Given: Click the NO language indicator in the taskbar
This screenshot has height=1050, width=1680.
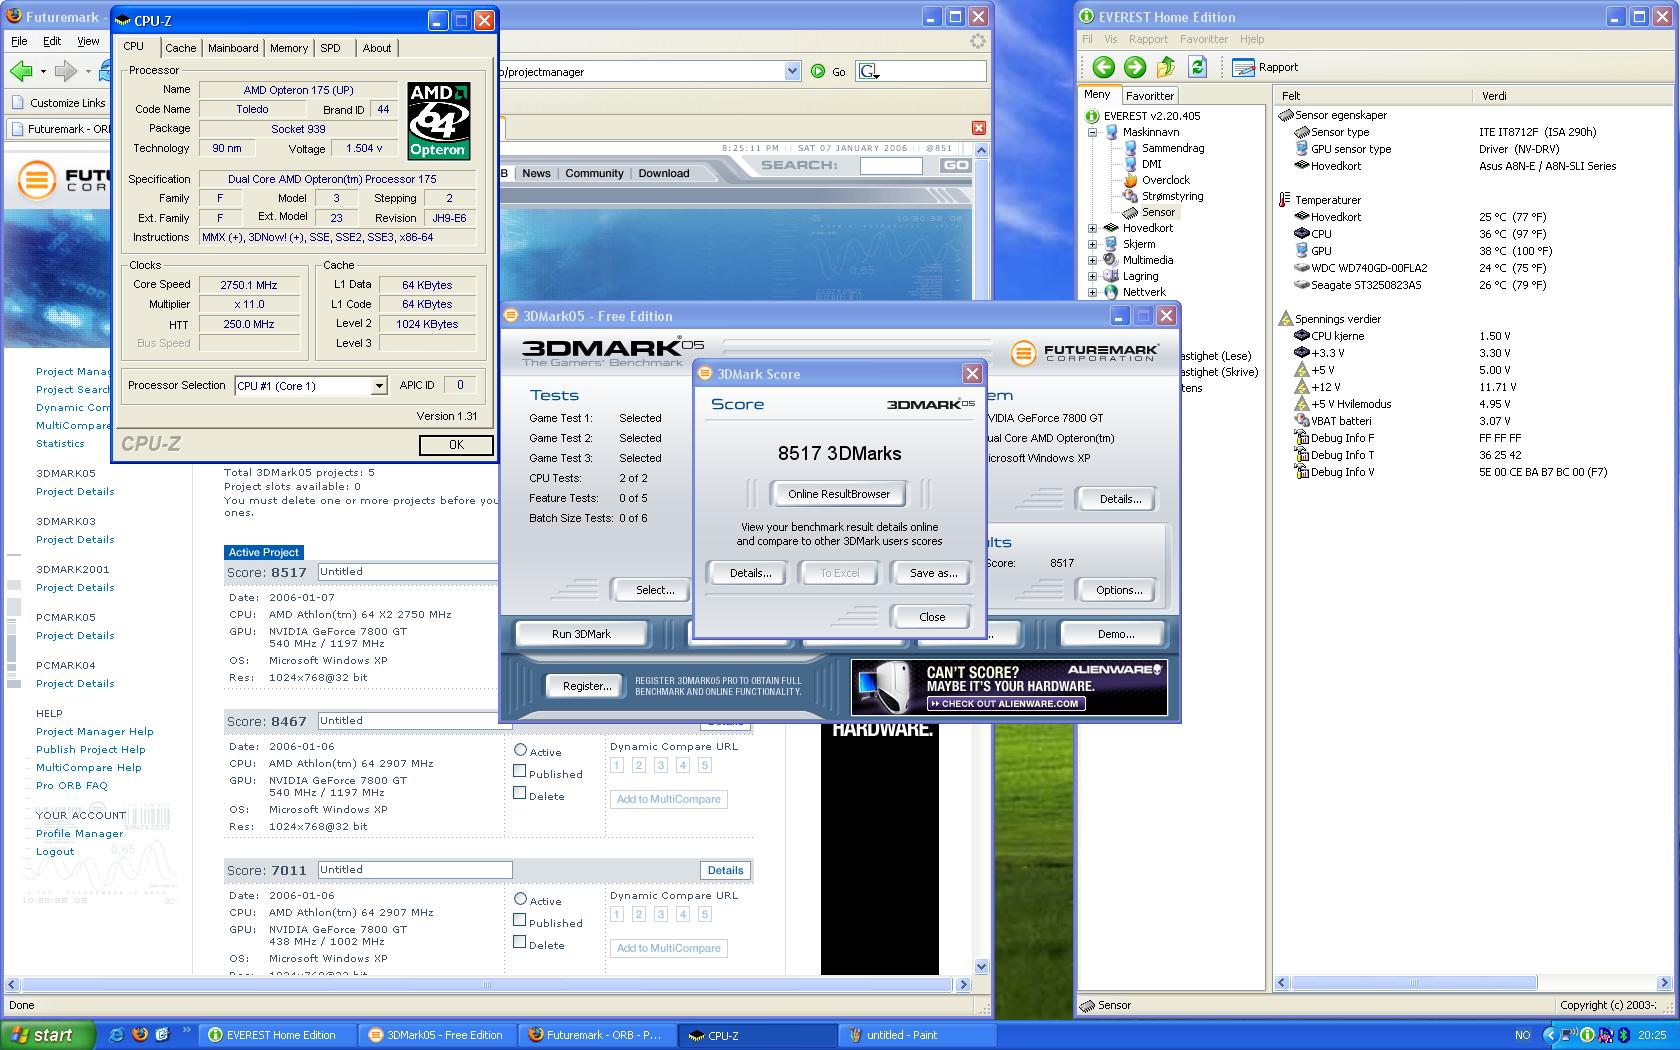Looking at the screenshot, I should coord(1522,1035).
